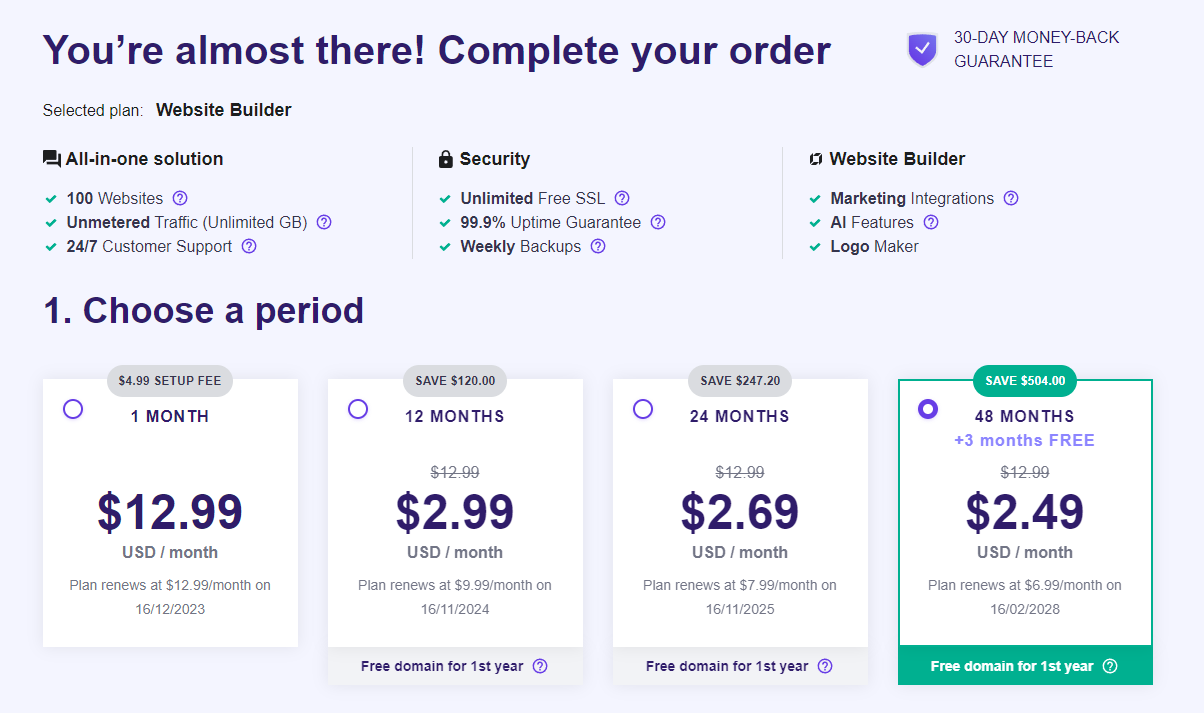Image resolution: width=1204 pixels, height=713 pixels.
Task: Click help icon beside Weekly Backups
Action: point(598,246)
